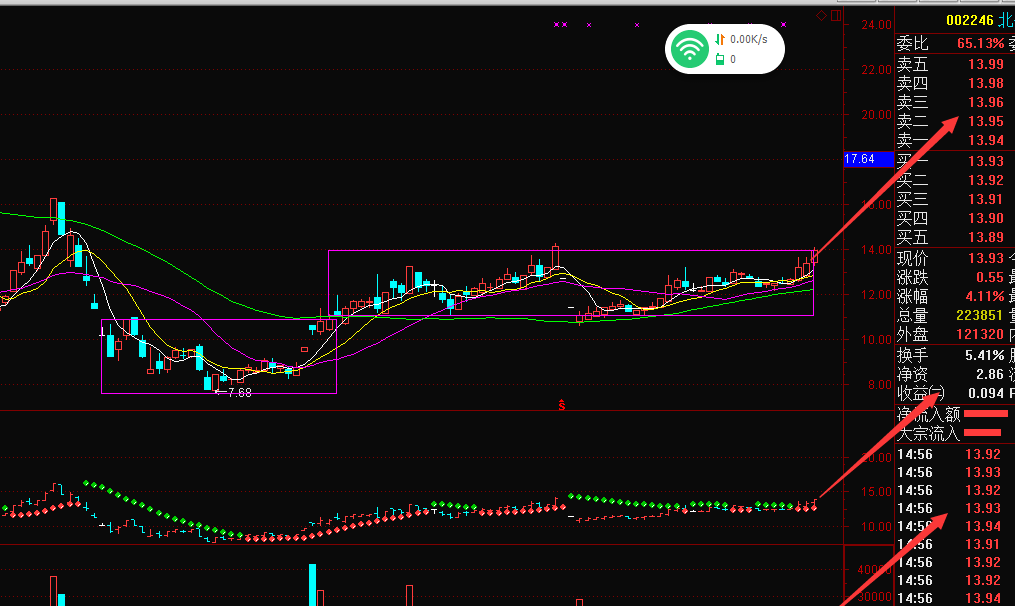Click the 外盘 121320 value
The height and width of the screenshot is (606, 1015).
coord(979,334)
